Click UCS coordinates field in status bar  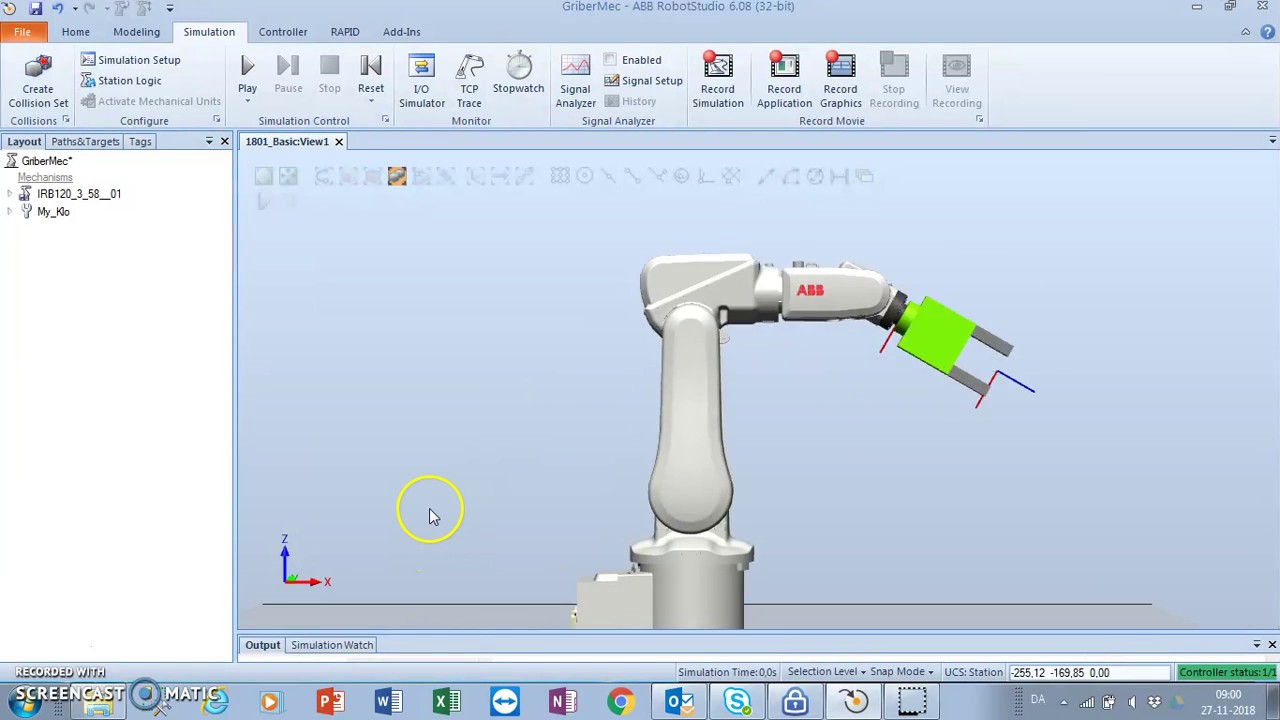[x=1088, y=672]
